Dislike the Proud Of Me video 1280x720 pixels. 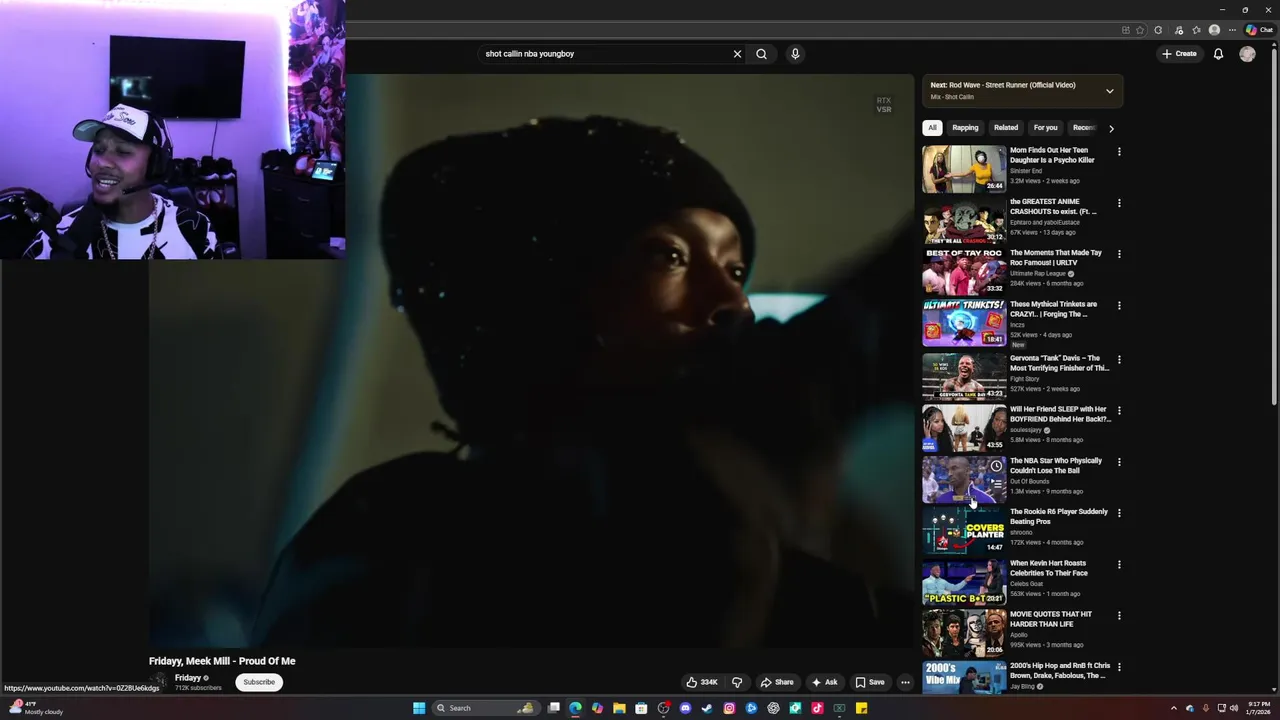(737, 682)
